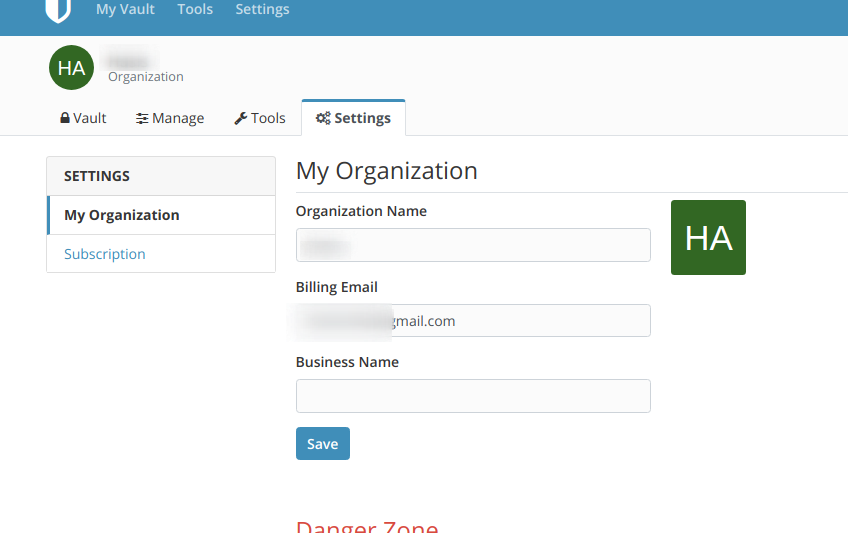Click the Bitwarden shield logo
The image size is (848, 533).
(x=58, y=11)
